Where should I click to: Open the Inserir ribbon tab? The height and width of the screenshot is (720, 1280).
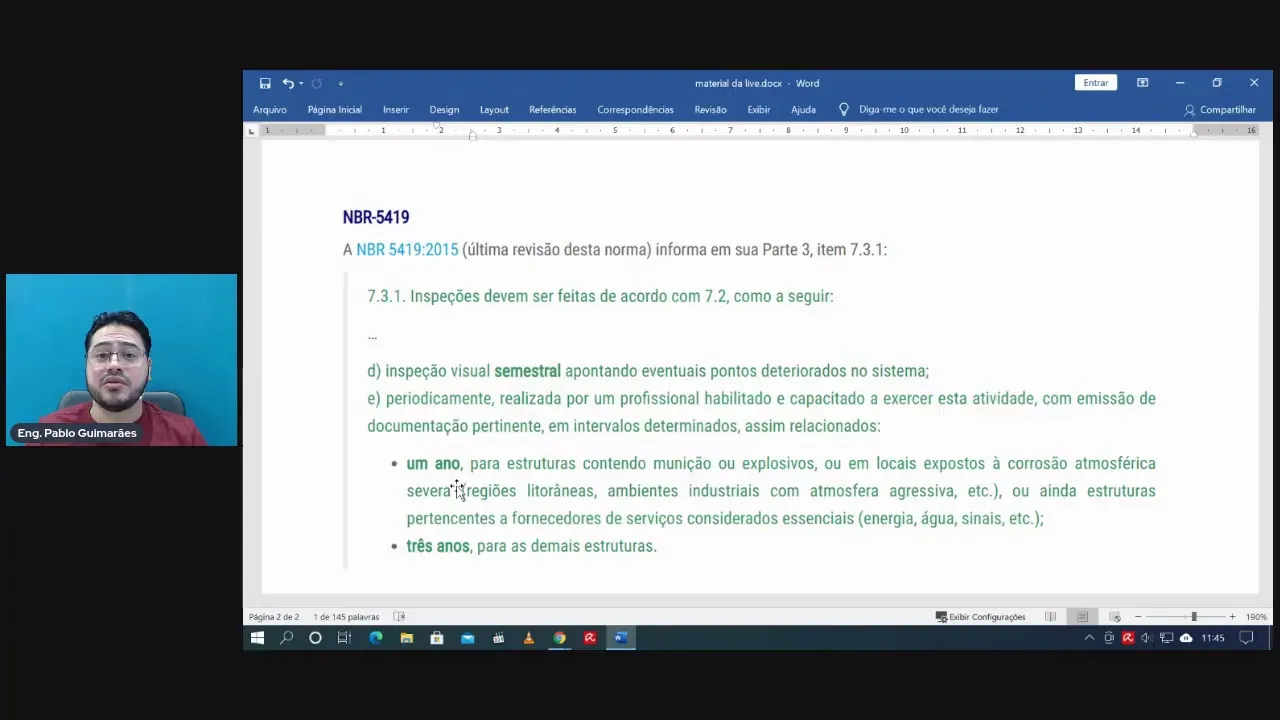(x=395, y=110)
